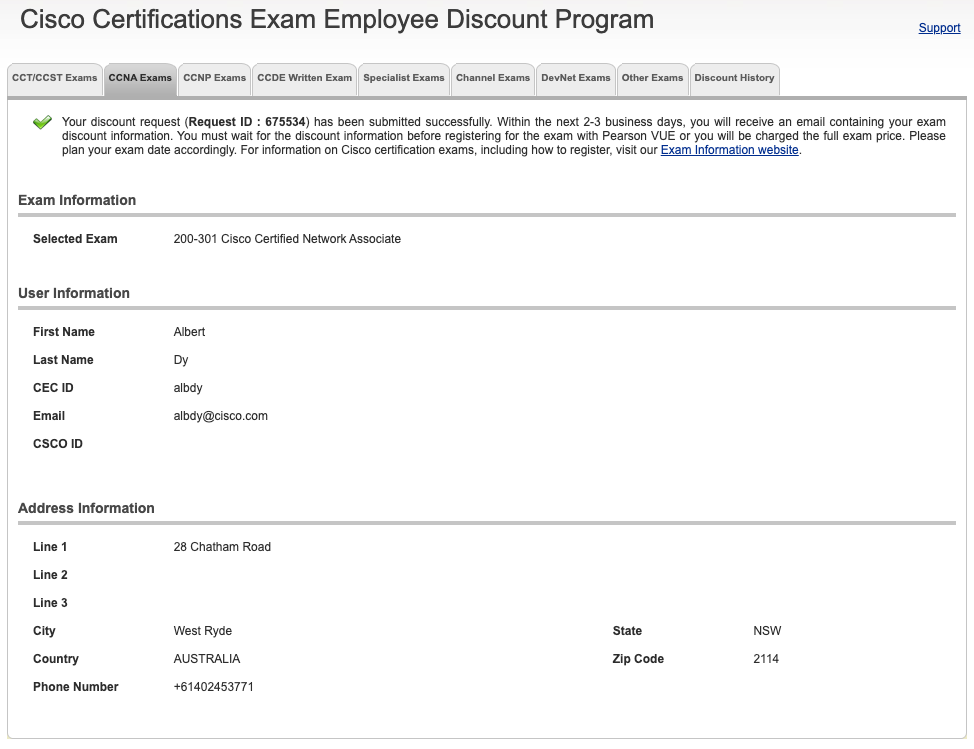Click the page title heading text

(x=337, y=19)
